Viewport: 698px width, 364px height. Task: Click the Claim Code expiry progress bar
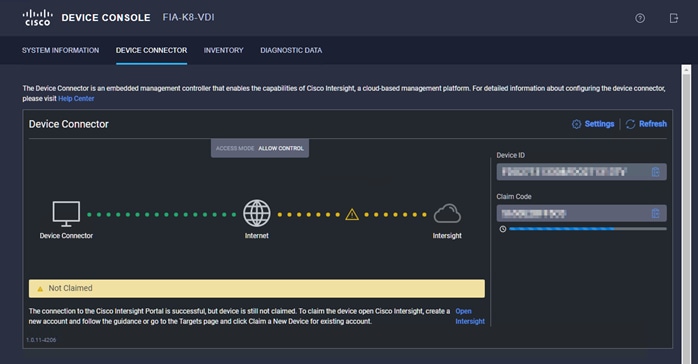pos(588,229)
